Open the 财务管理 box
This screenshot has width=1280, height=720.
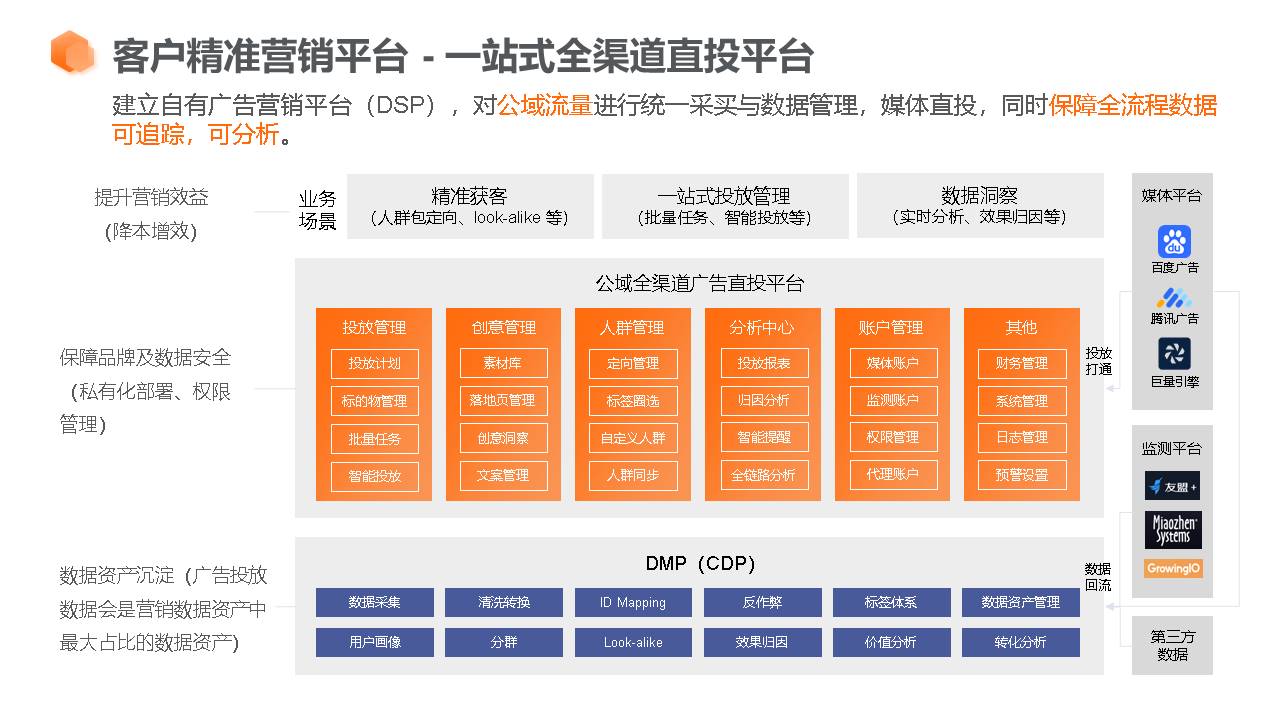pos(1022,363)
